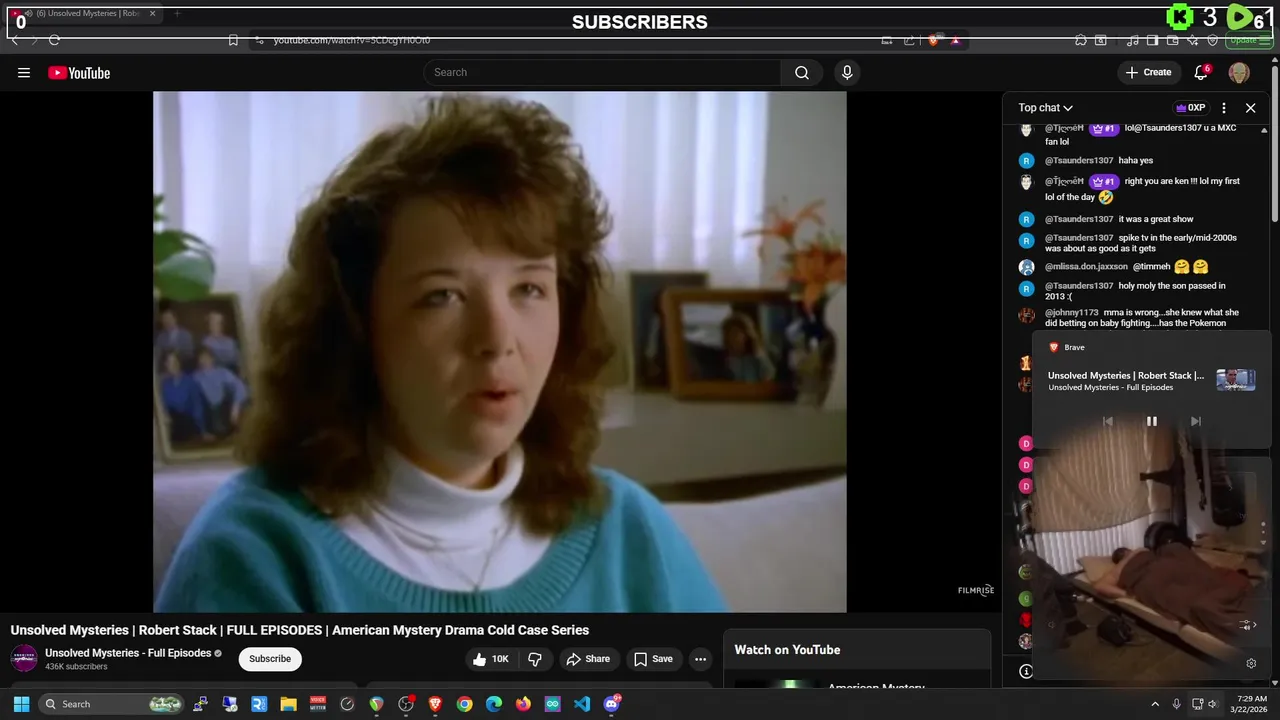Screen dimensions: 1280x720
Task: Click the browser address bar URL
Action: click(352, 40)
